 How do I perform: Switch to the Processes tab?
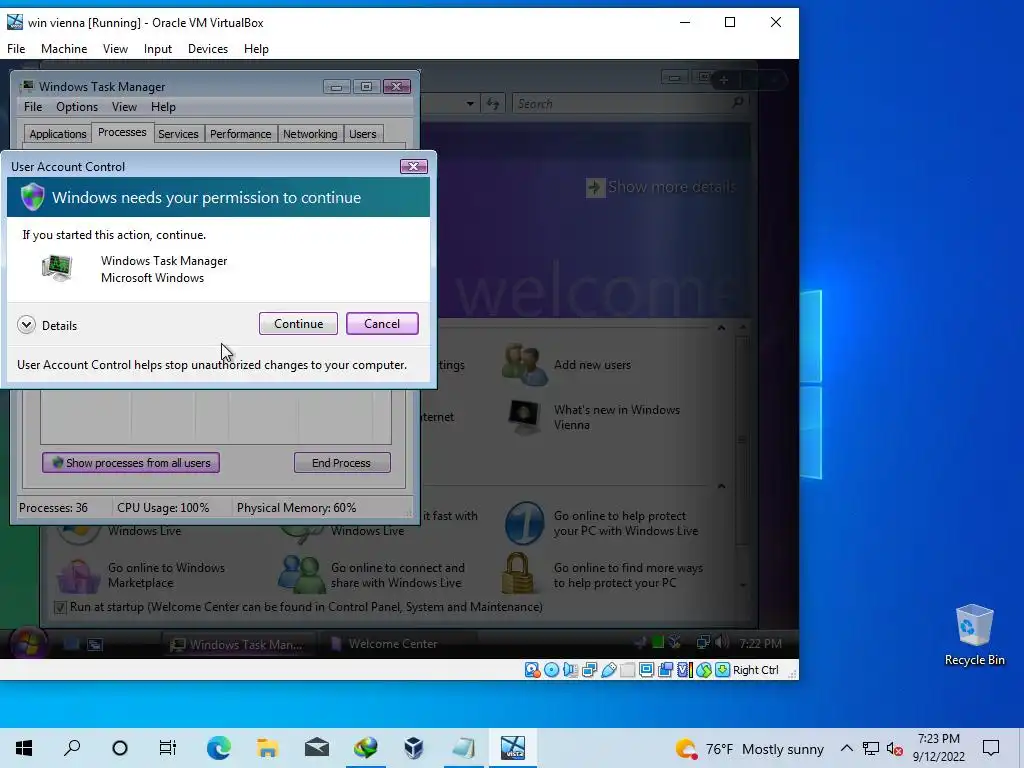tap(122, 132)
